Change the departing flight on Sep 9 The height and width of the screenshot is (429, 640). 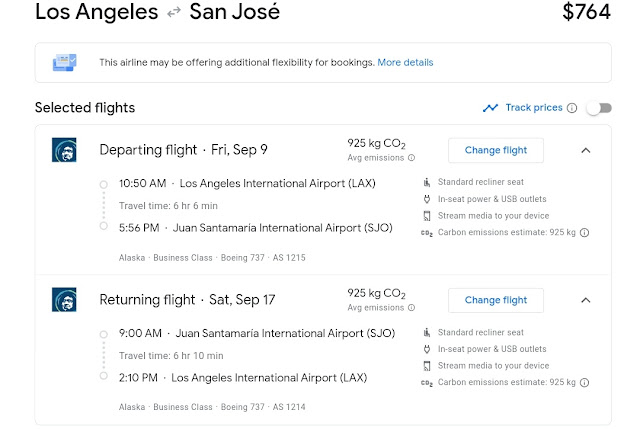point(495,150)
